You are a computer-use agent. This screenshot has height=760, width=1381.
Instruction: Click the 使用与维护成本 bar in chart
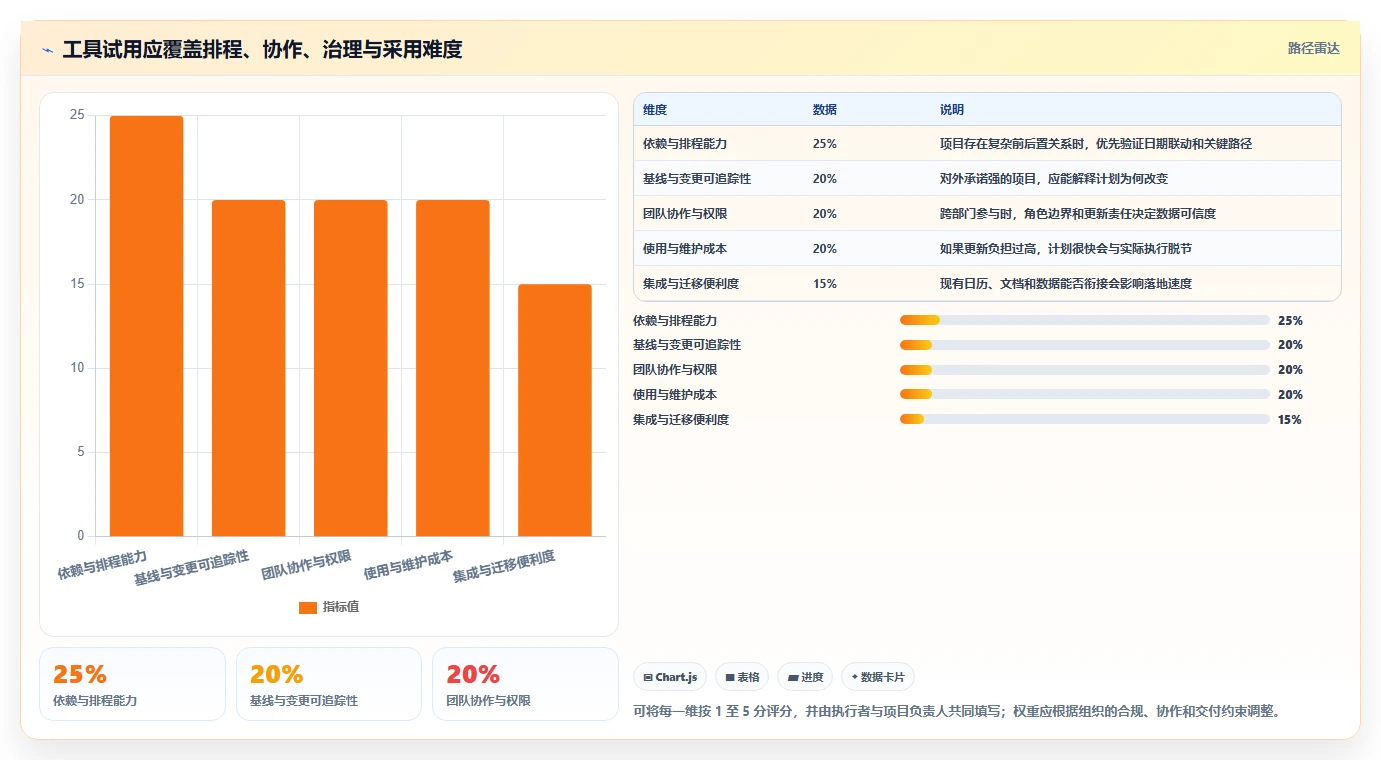click(452, 368)
